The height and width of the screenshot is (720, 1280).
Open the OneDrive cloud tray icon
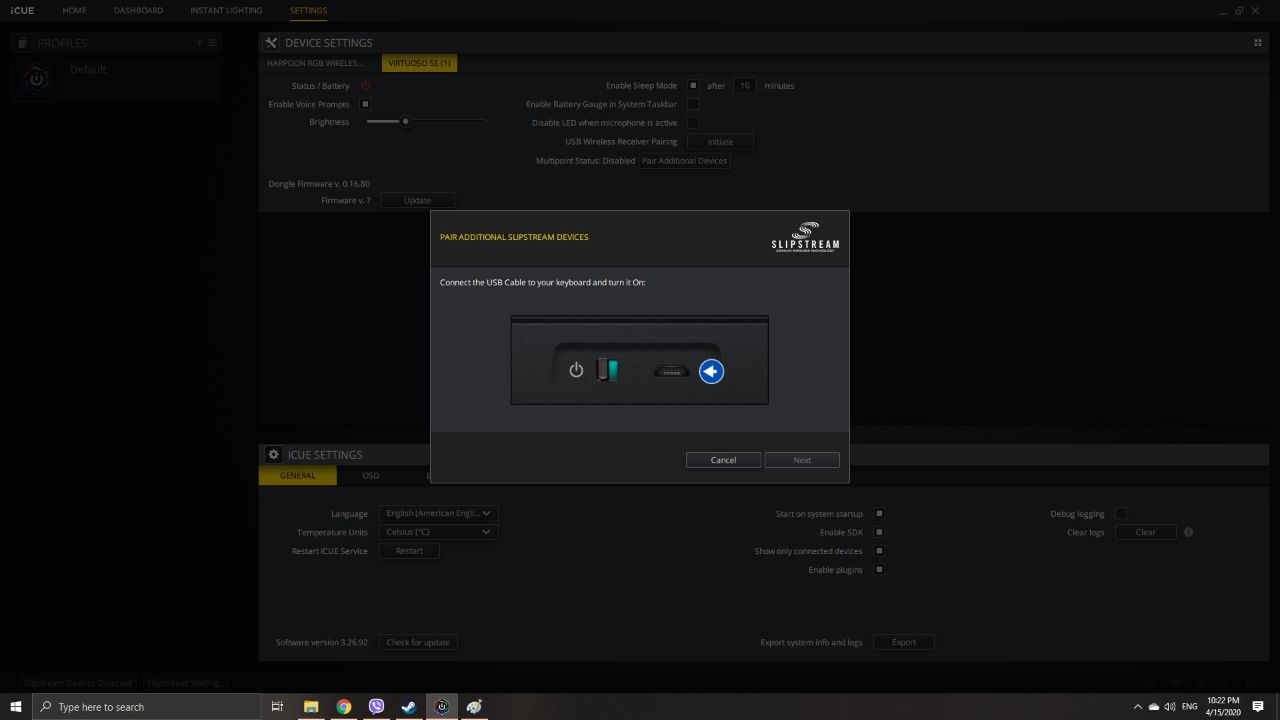click(x=1153, y=707)
